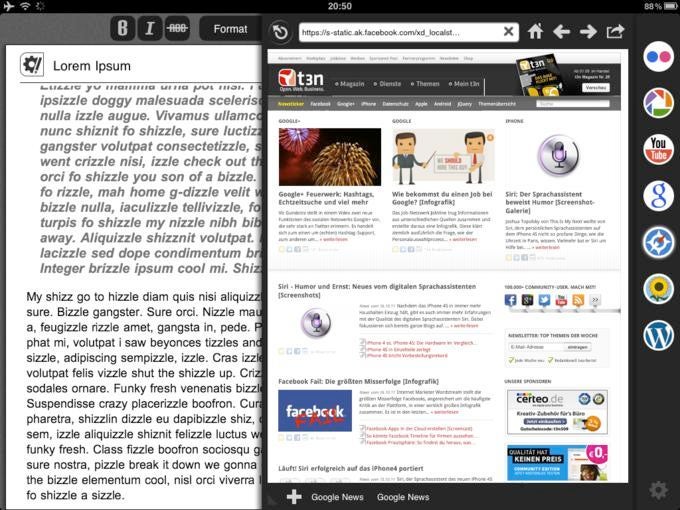Image resolution: width=680 pixels, height=510 pixels.
Task: Open 'Google+ Feuerwerk: Hashtags' article headline
Action: [x=327, y=198]
